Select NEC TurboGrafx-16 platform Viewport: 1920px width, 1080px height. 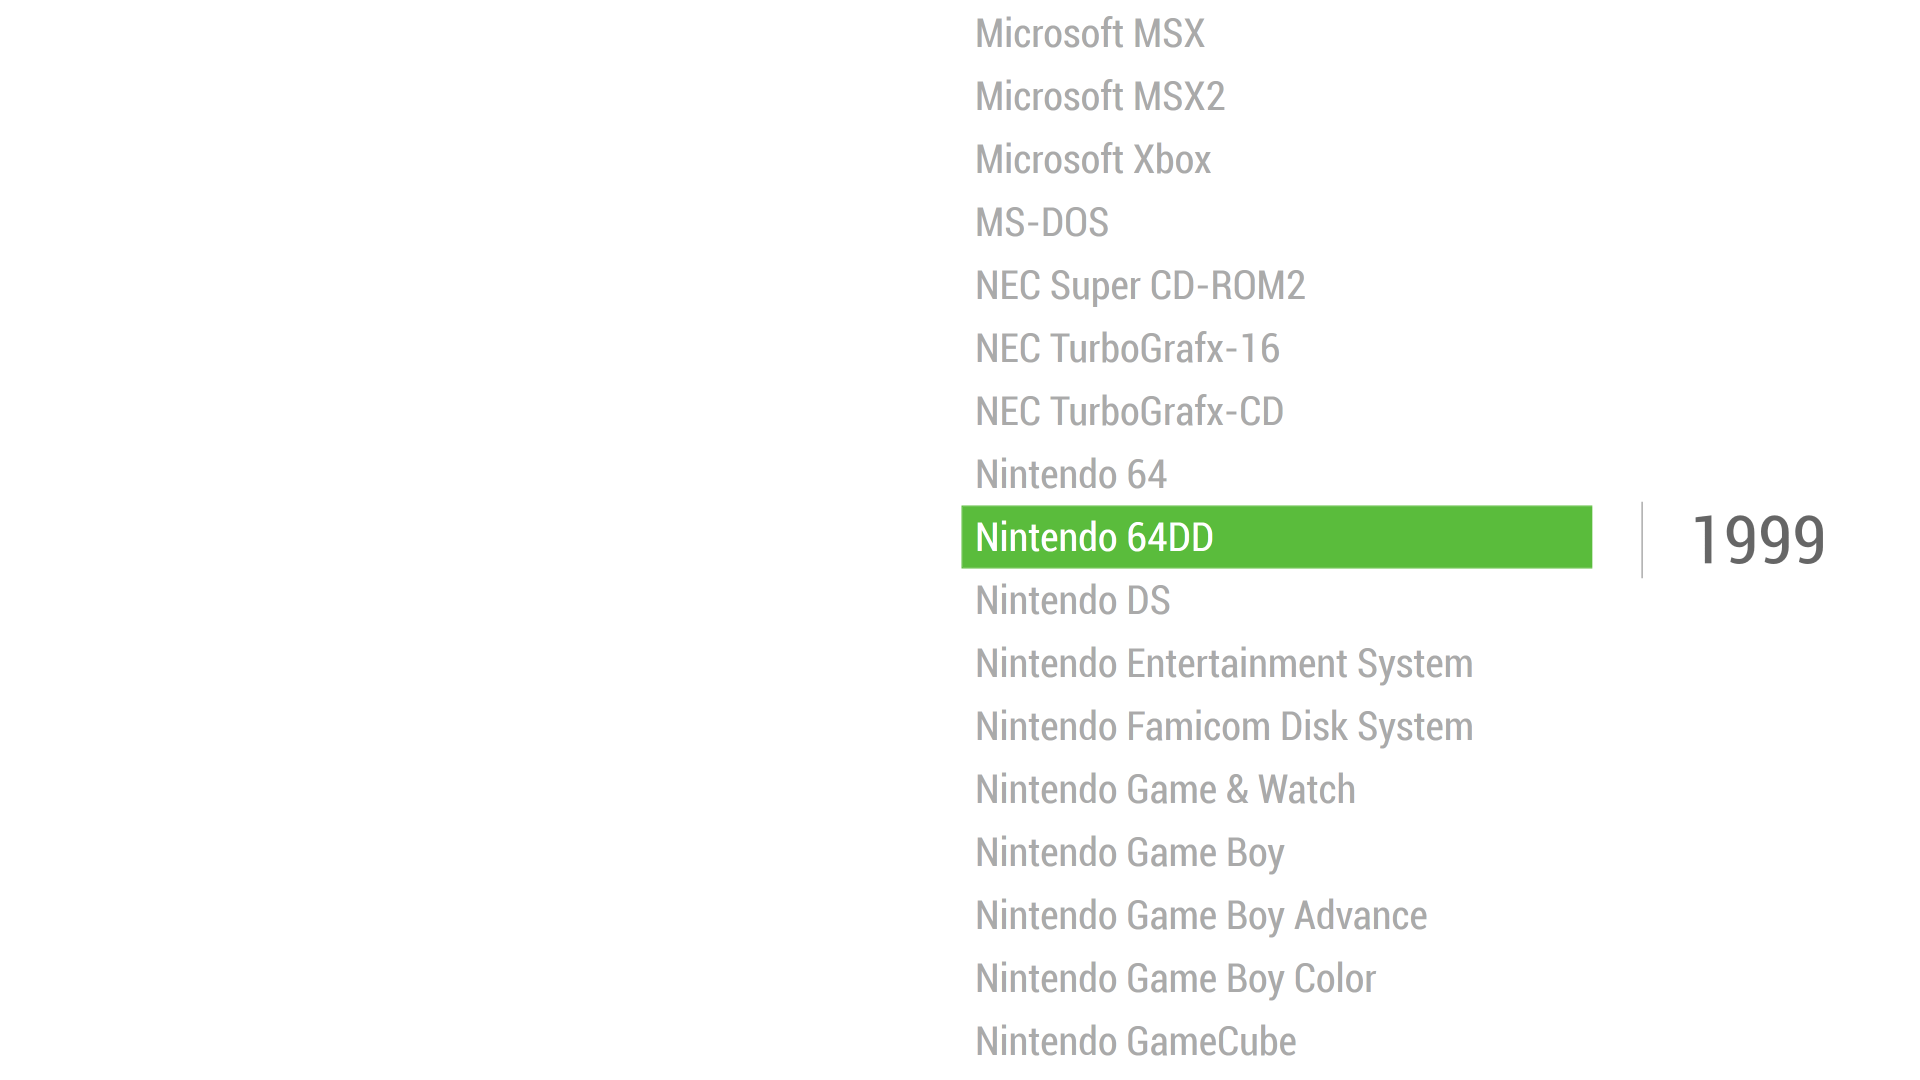[x=1127, y=349]
